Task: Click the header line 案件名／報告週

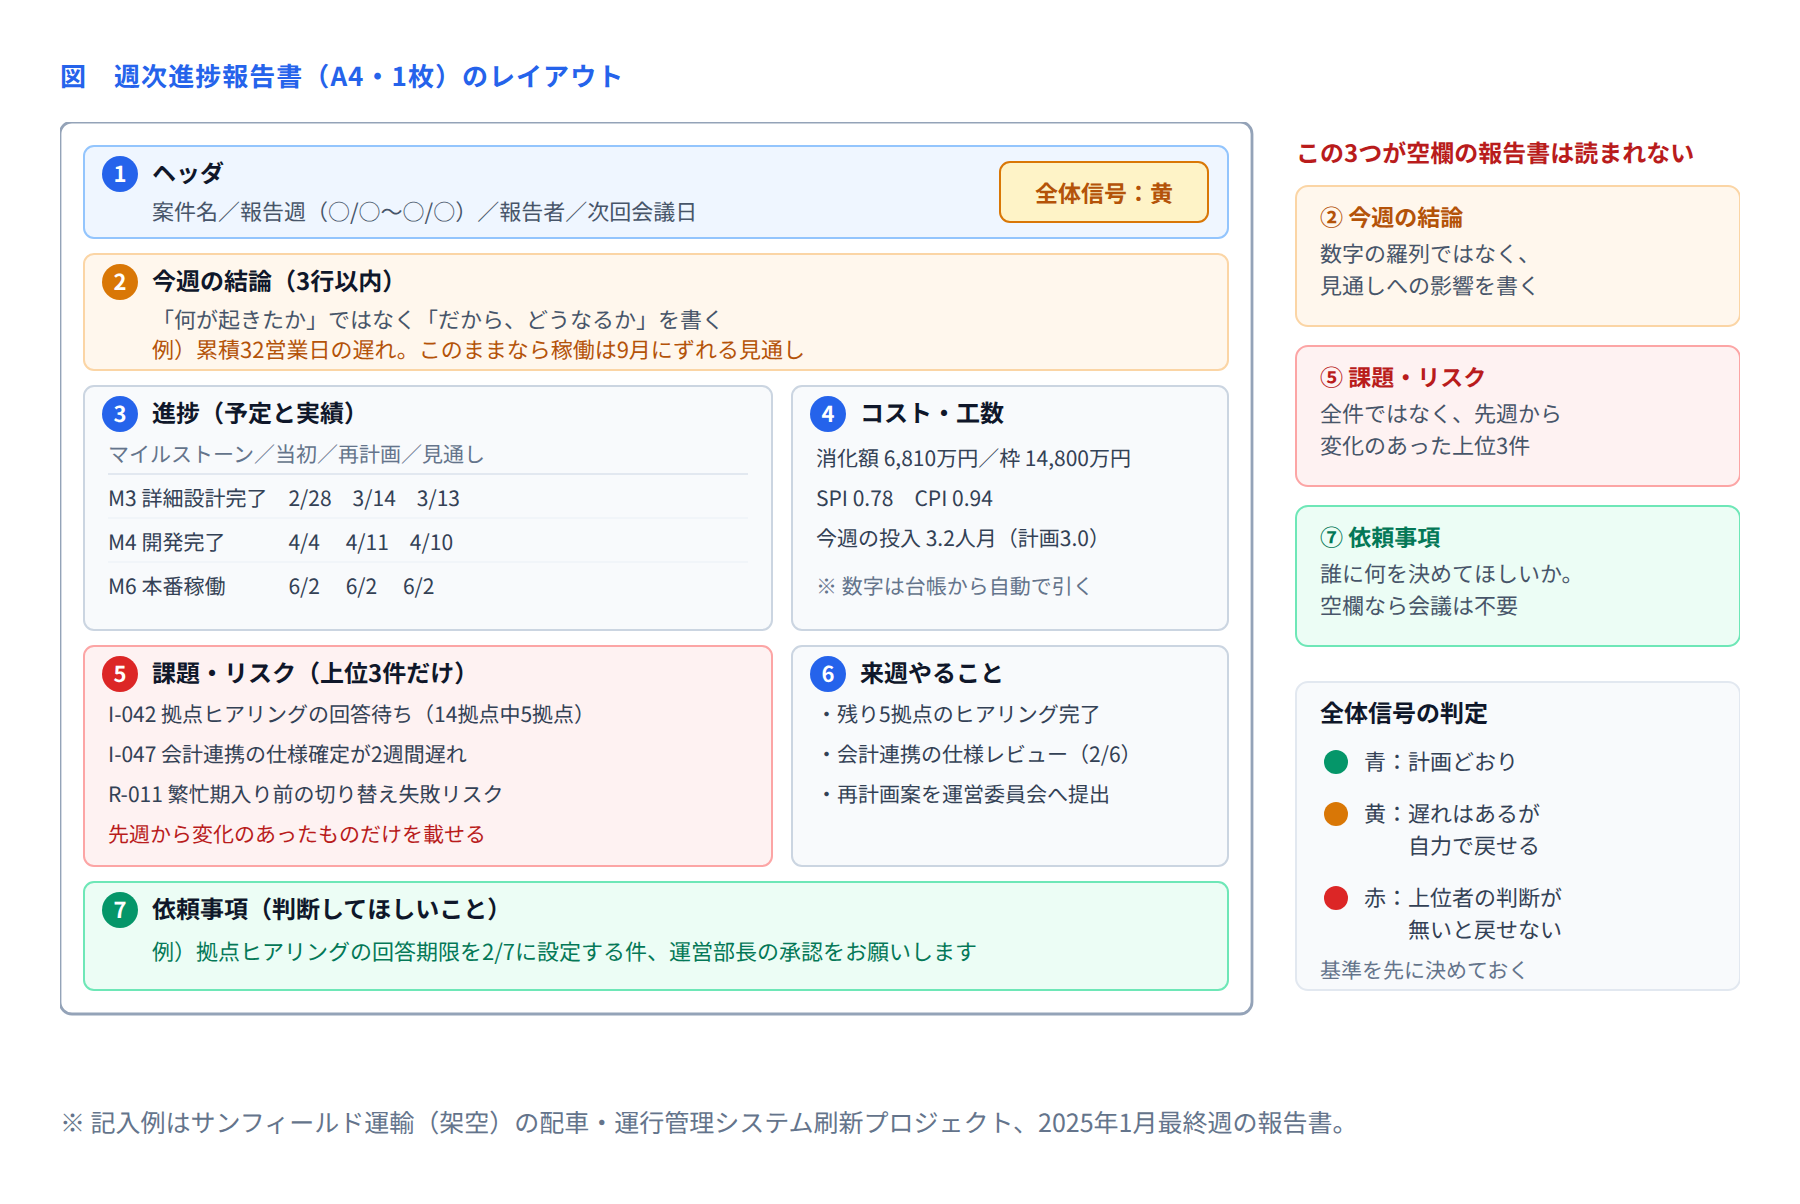Action: [x=424, y=212]
